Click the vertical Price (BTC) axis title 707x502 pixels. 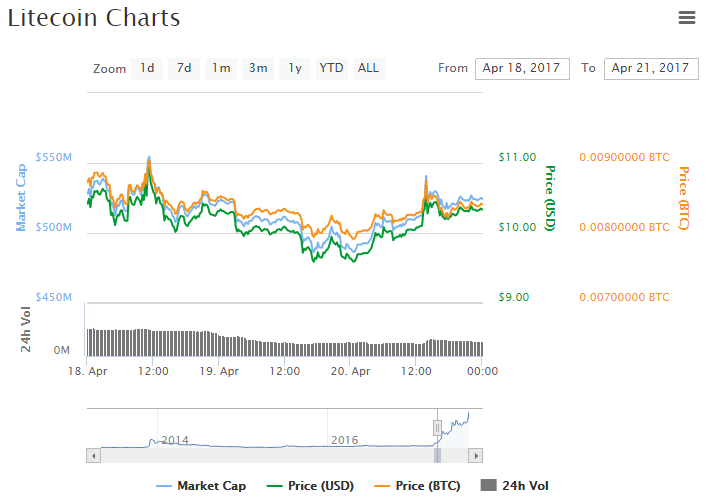(684, 198)
